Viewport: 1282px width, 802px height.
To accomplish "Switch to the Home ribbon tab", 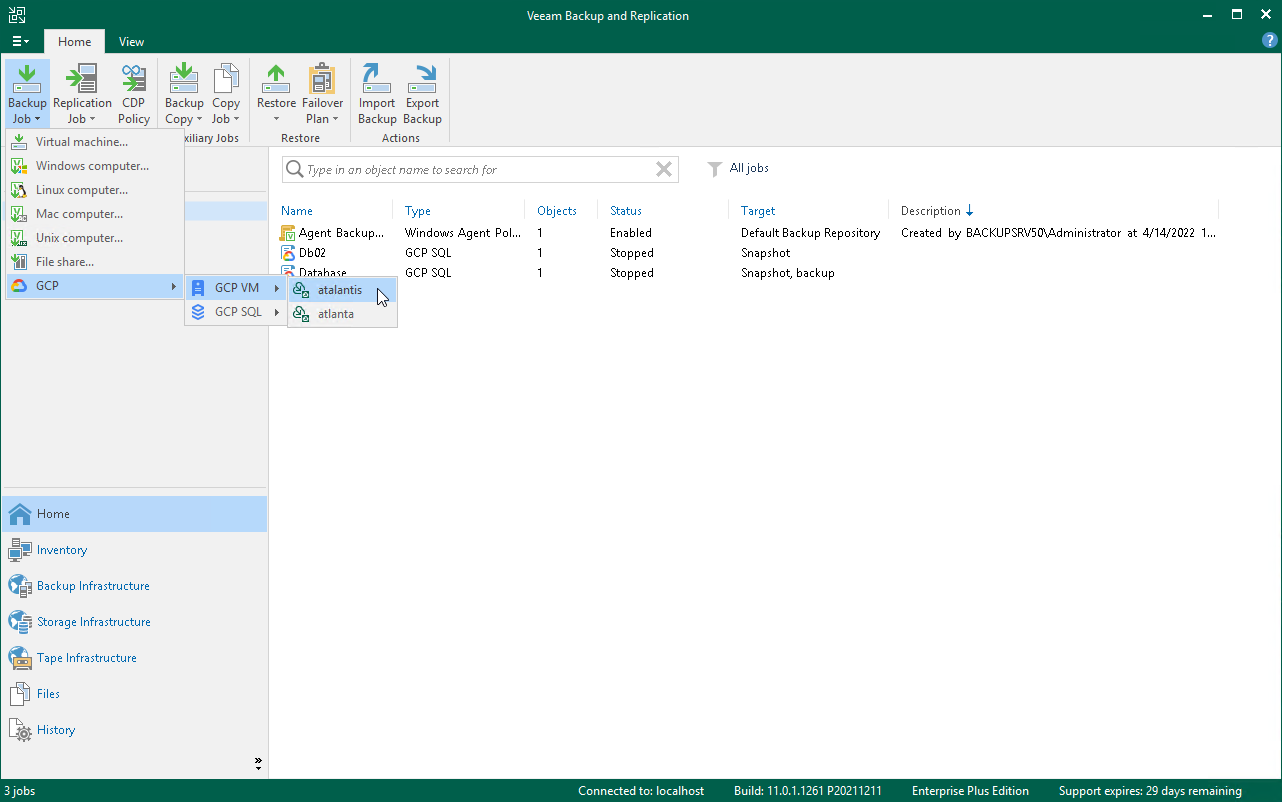I will click(74, 42).
